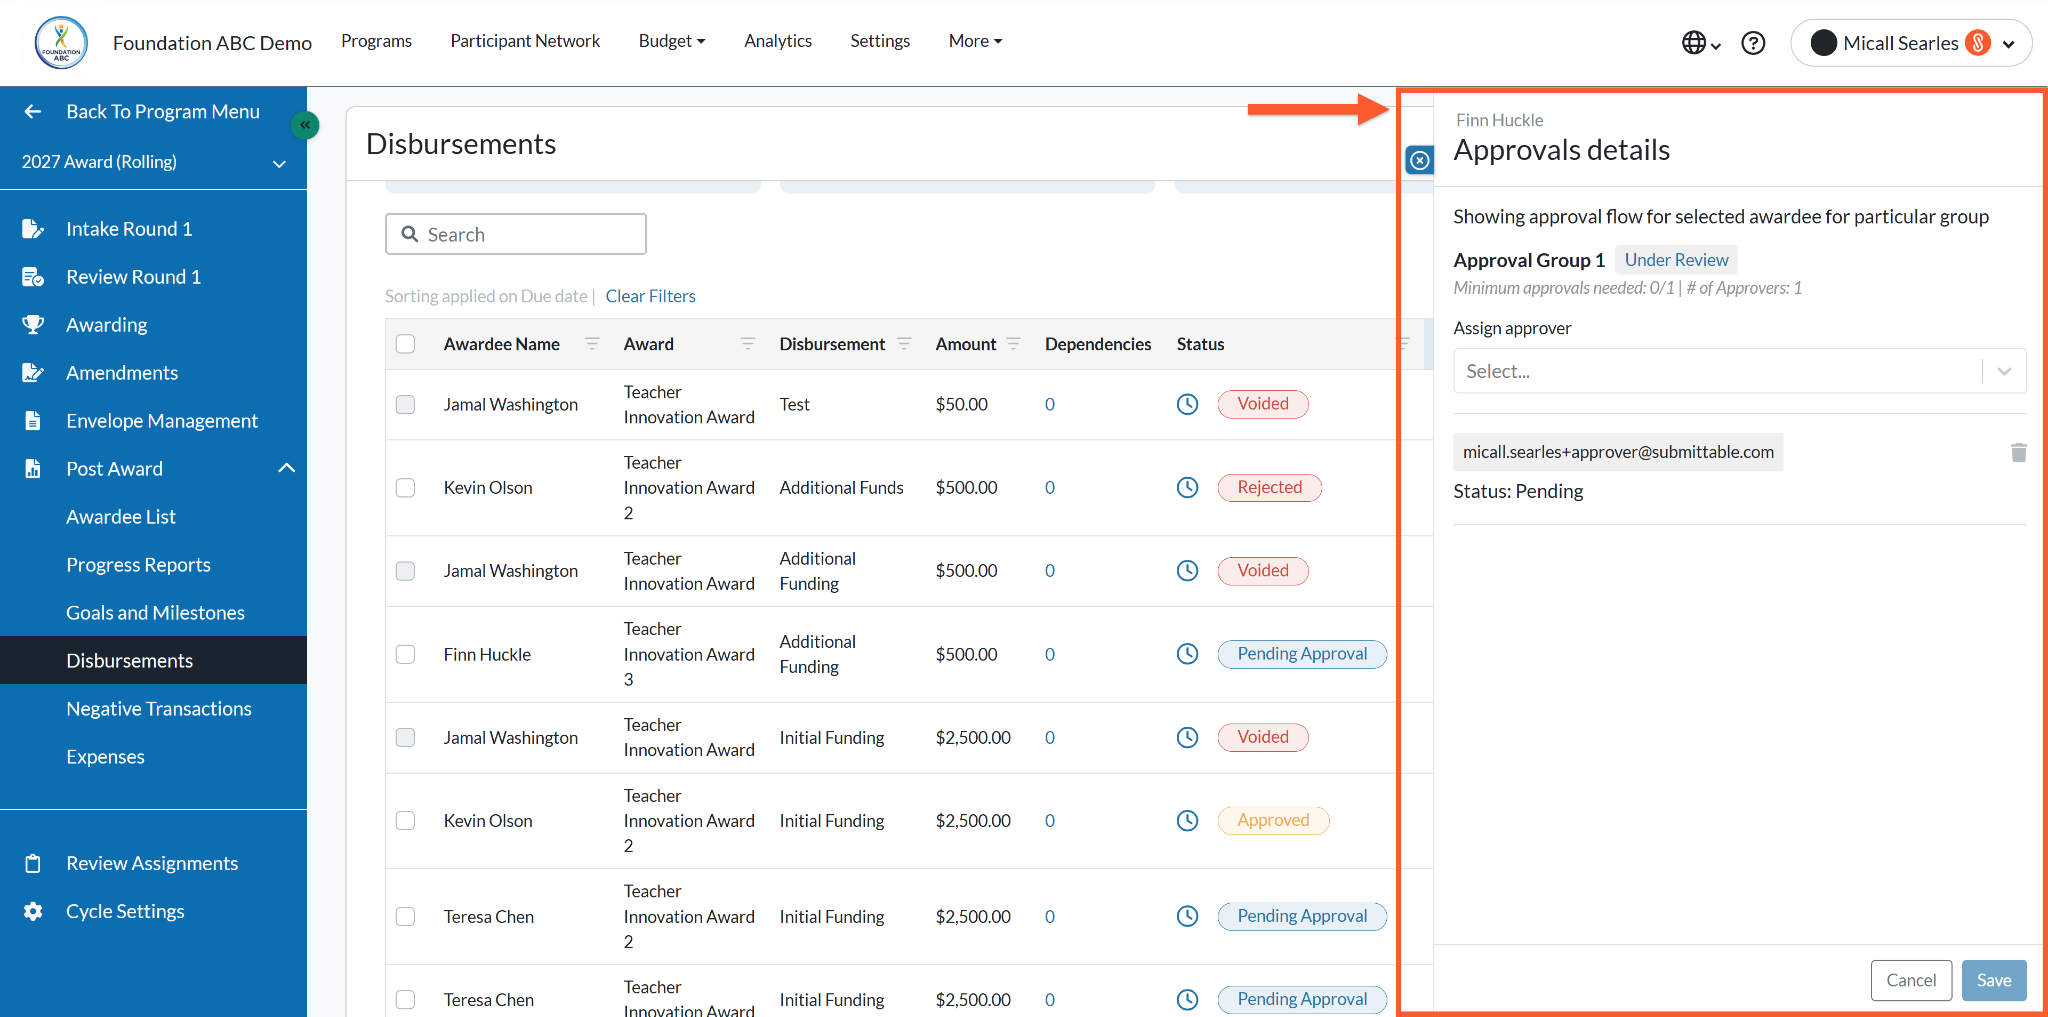
Task: Toggle the select-all checkbox in table header
Action: 405,344
